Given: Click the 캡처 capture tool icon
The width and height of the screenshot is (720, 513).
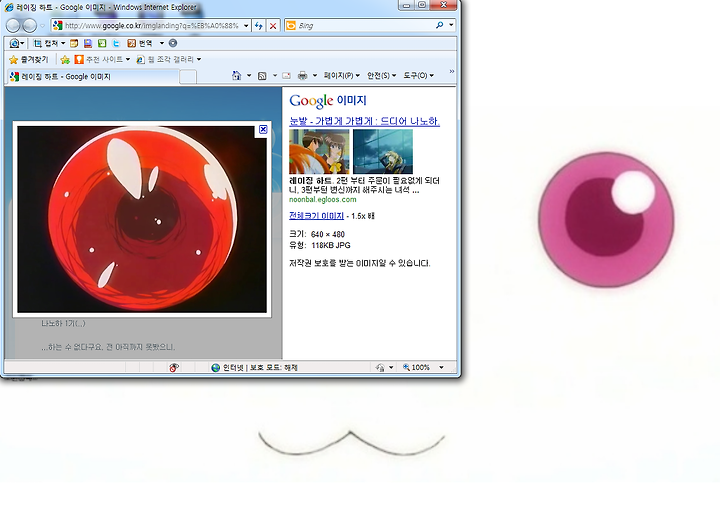Looking at the screenshot, I should coord(38,43).
